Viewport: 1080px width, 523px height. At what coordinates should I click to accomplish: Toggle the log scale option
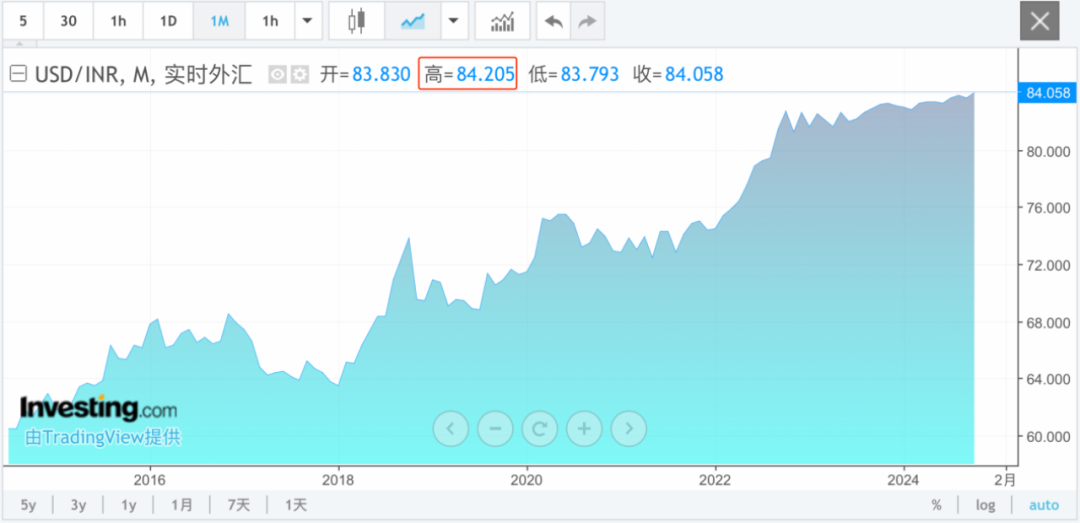(985, 505)
